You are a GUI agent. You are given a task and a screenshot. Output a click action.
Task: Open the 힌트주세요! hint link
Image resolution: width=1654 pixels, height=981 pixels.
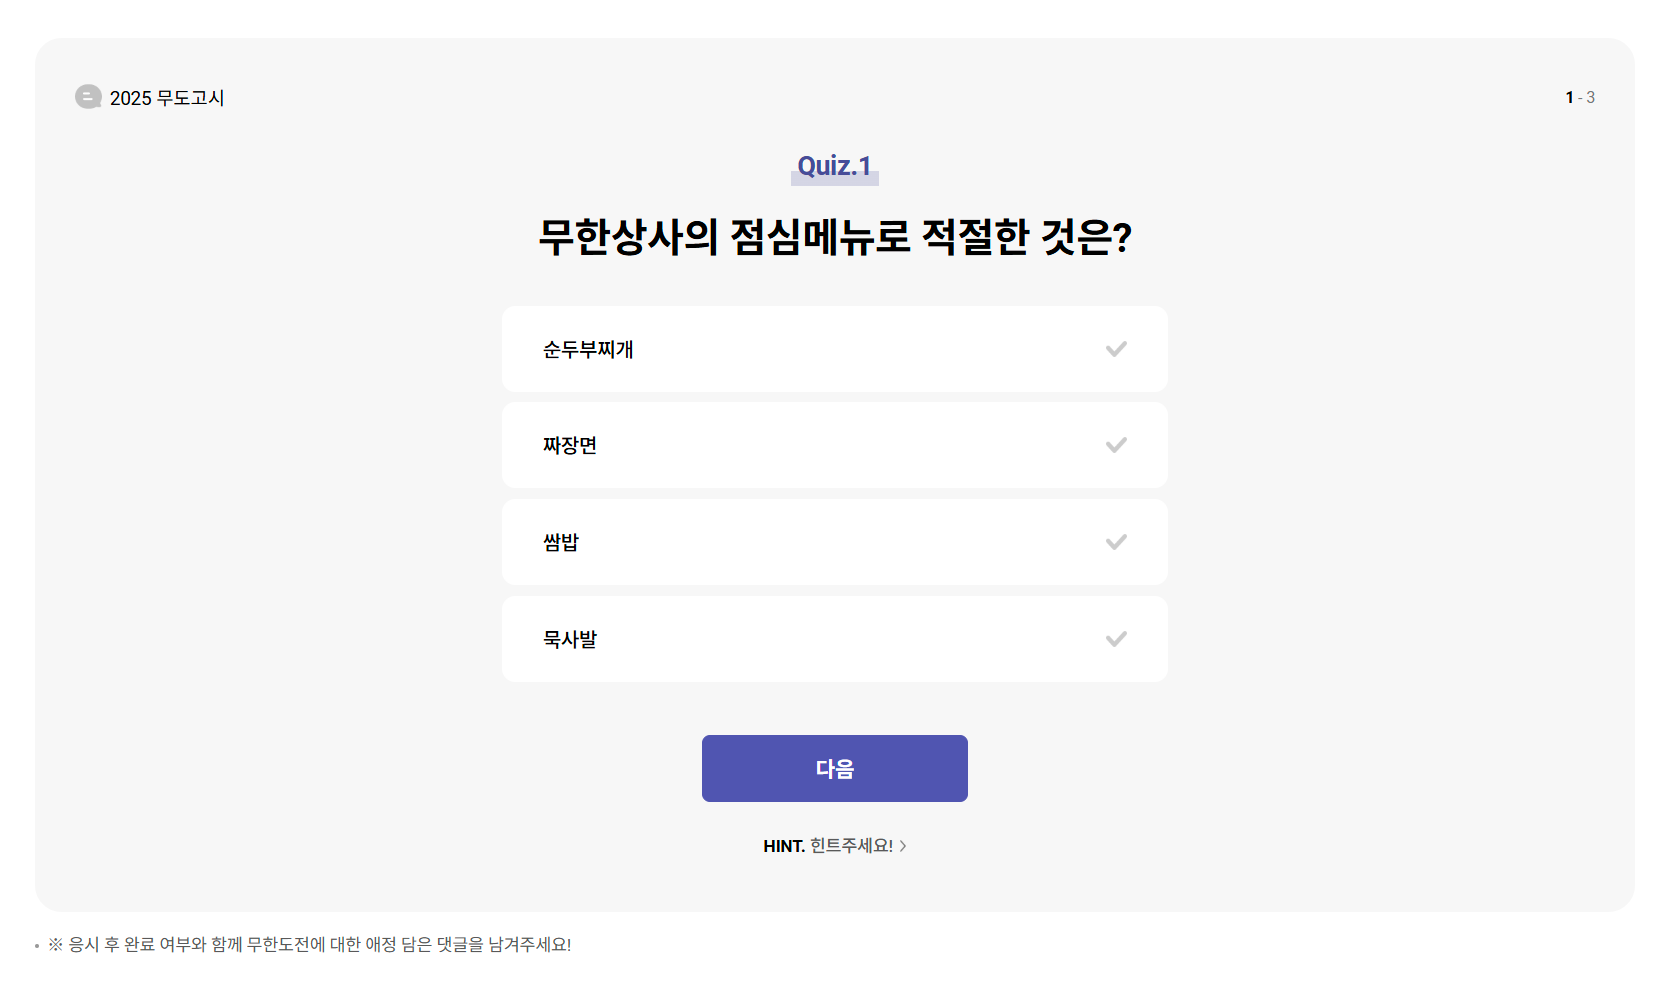click(x=852, y=845)
